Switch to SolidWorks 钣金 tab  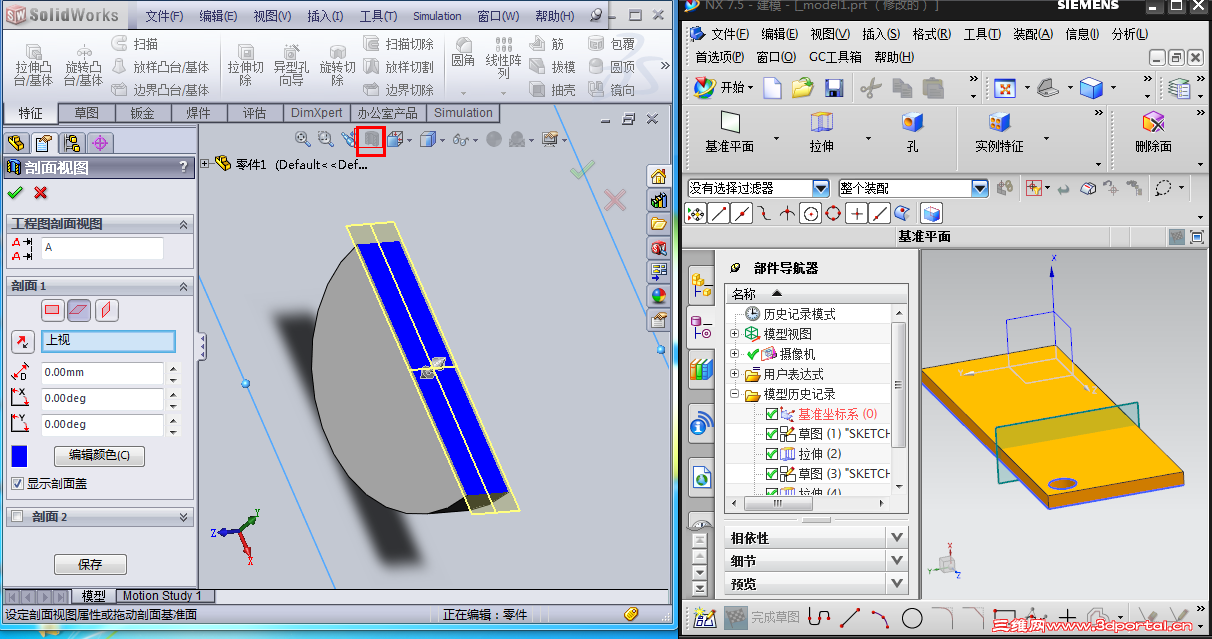[x=143, y=113]
